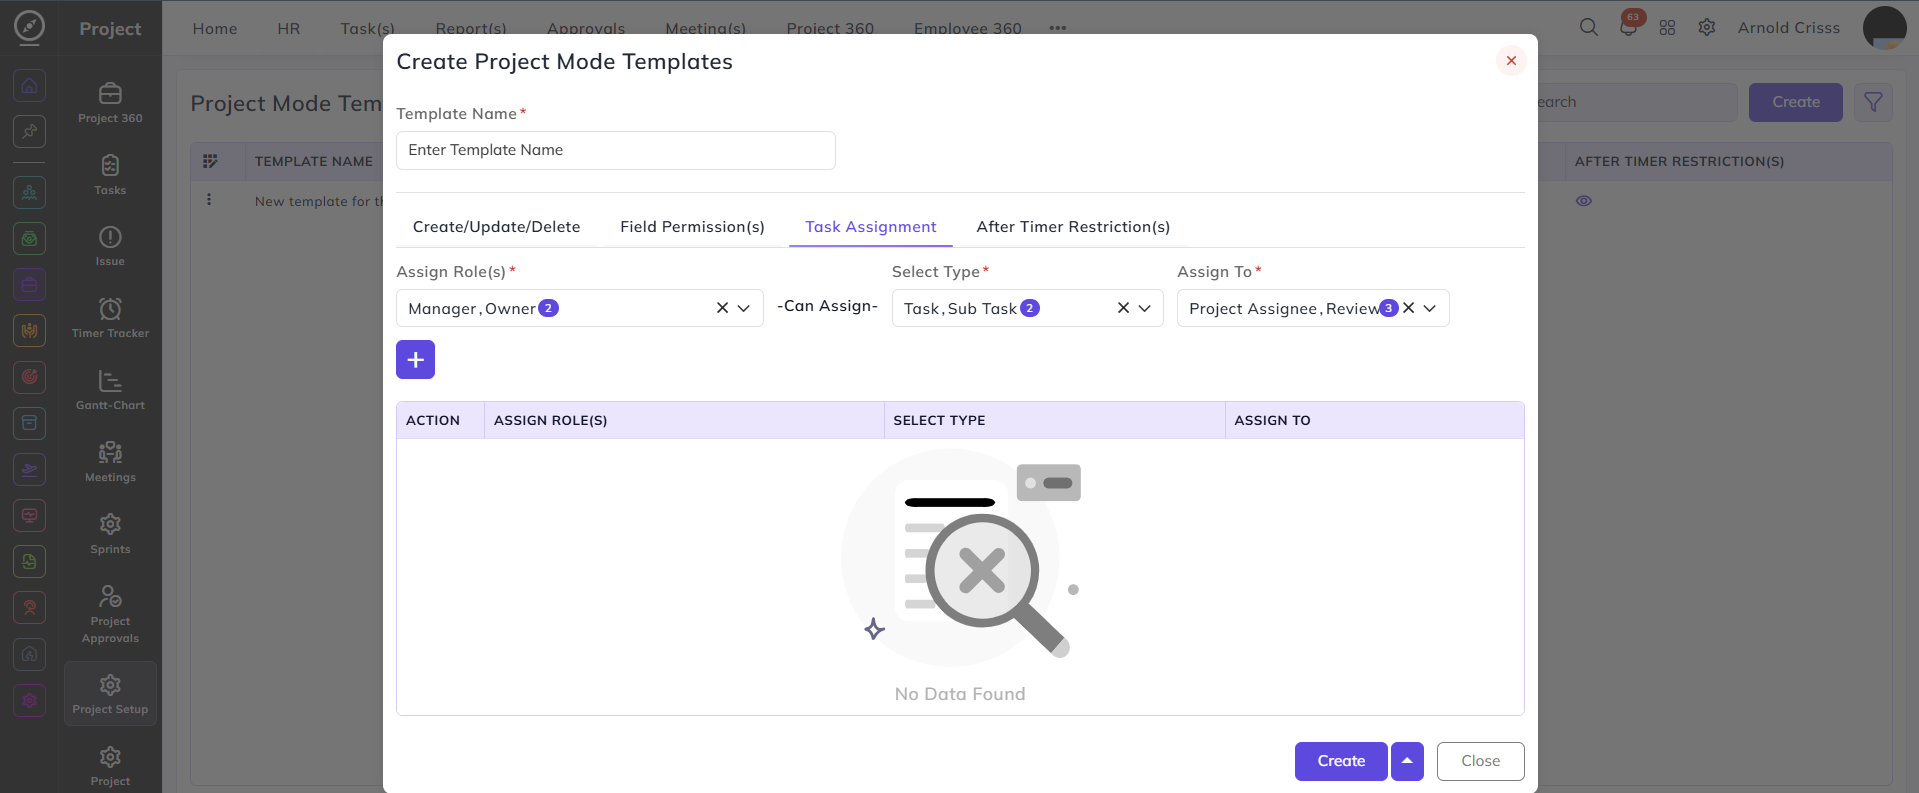Expand Assign To dropdown

click(1429, 308)
